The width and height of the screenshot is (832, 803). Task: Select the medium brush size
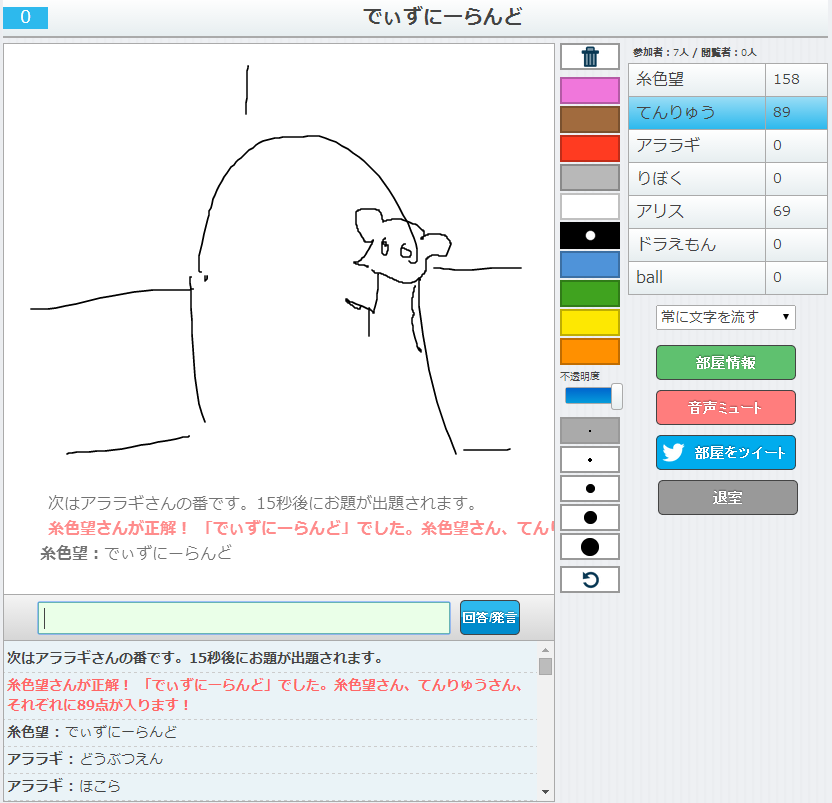tap(590, 488)
